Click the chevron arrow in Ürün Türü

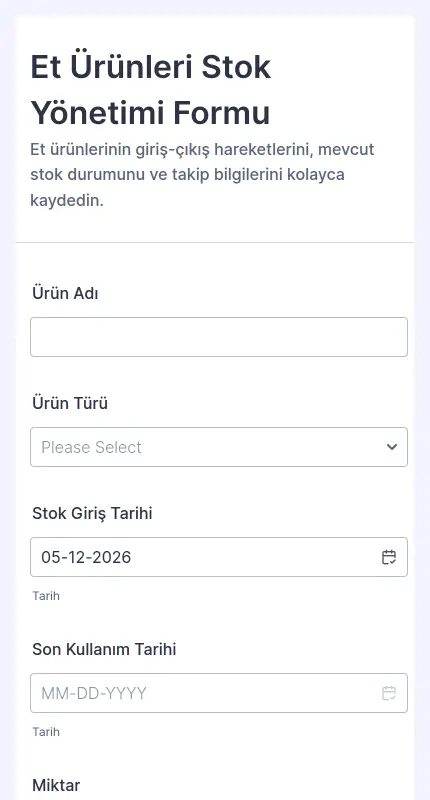pyautogui.click(x=392, y=447)
